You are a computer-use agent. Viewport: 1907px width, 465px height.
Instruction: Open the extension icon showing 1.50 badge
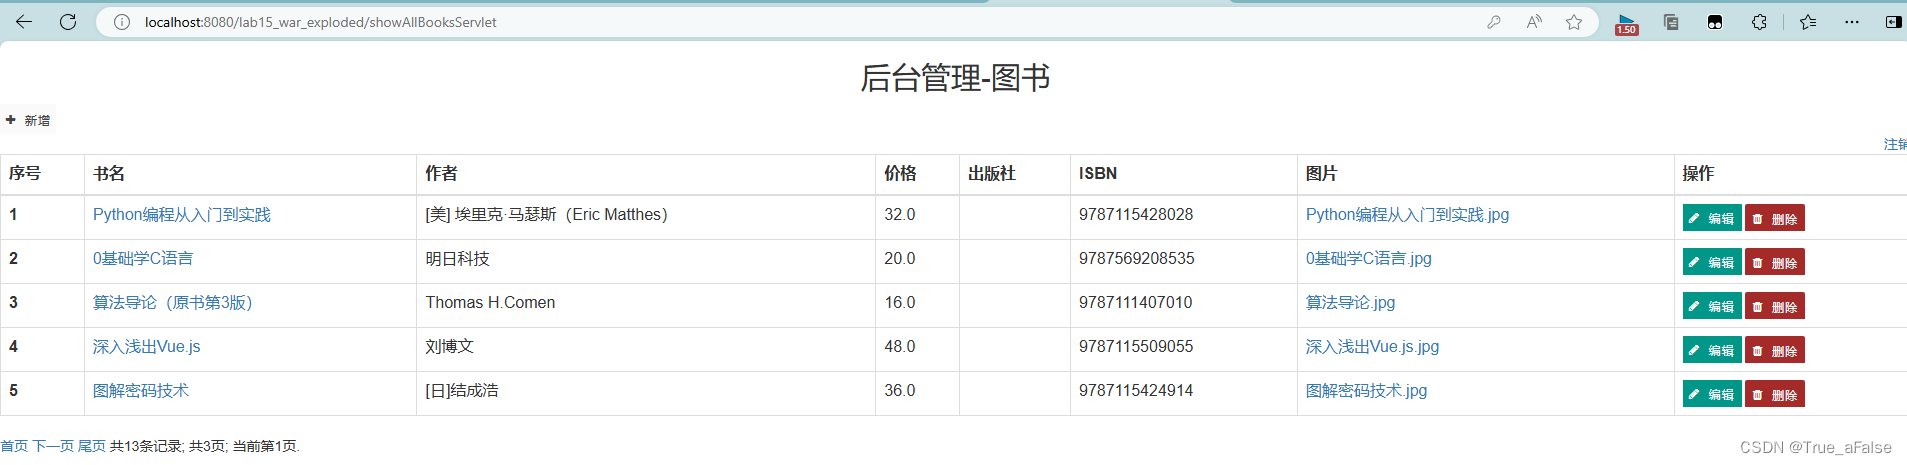pos(1627,24)
